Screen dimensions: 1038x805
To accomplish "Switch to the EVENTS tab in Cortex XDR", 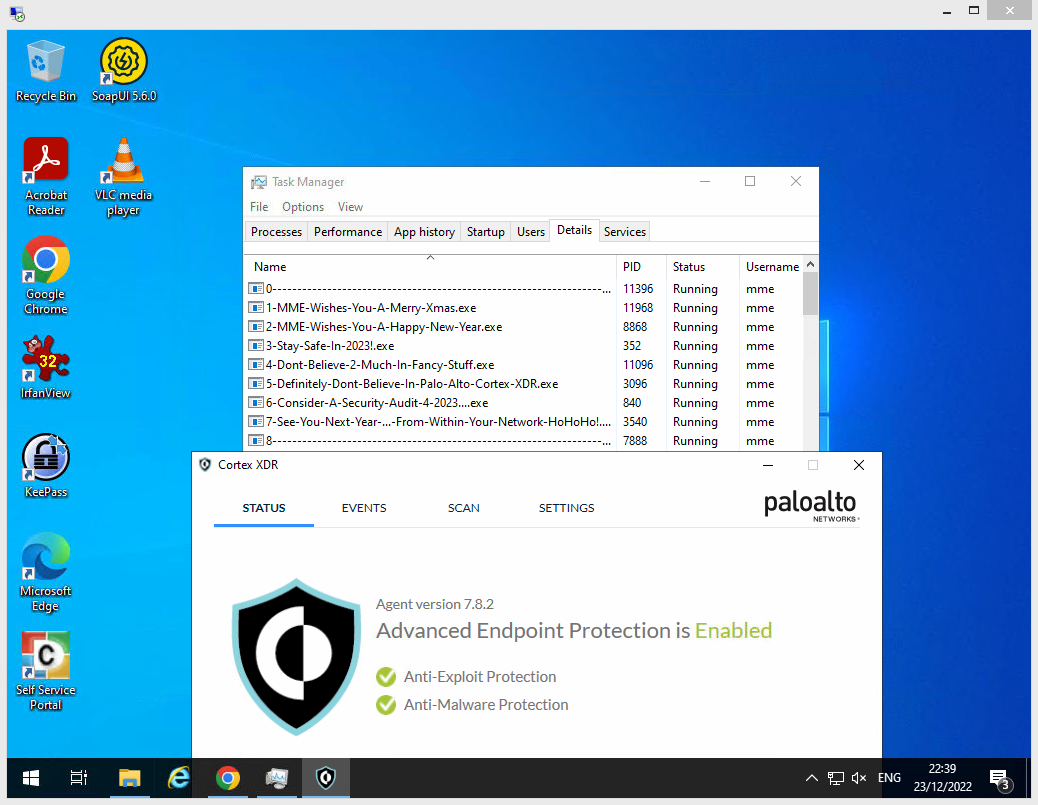I will (364, 508).
